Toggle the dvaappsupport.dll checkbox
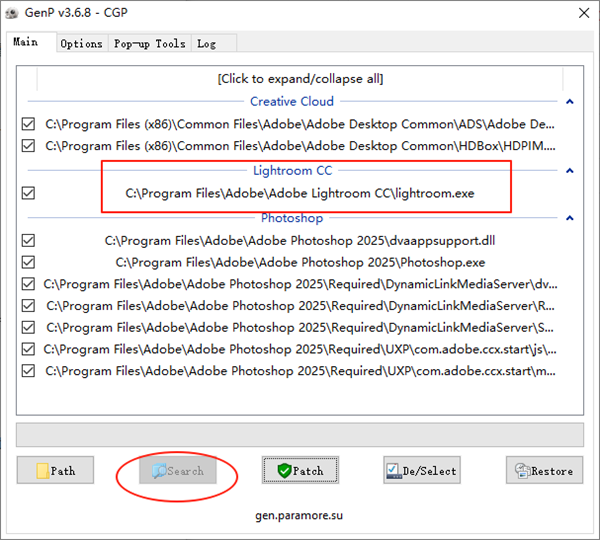600x540 pixels. click(28, 241)
